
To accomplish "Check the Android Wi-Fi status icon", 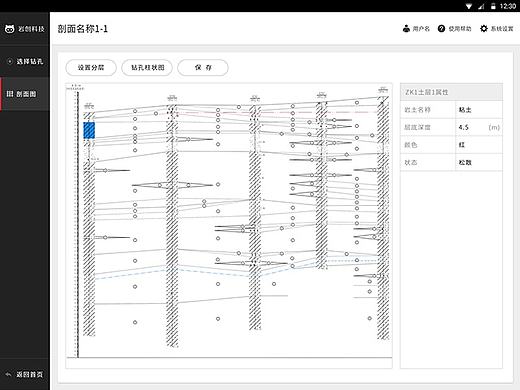I will tap(469, 6).
